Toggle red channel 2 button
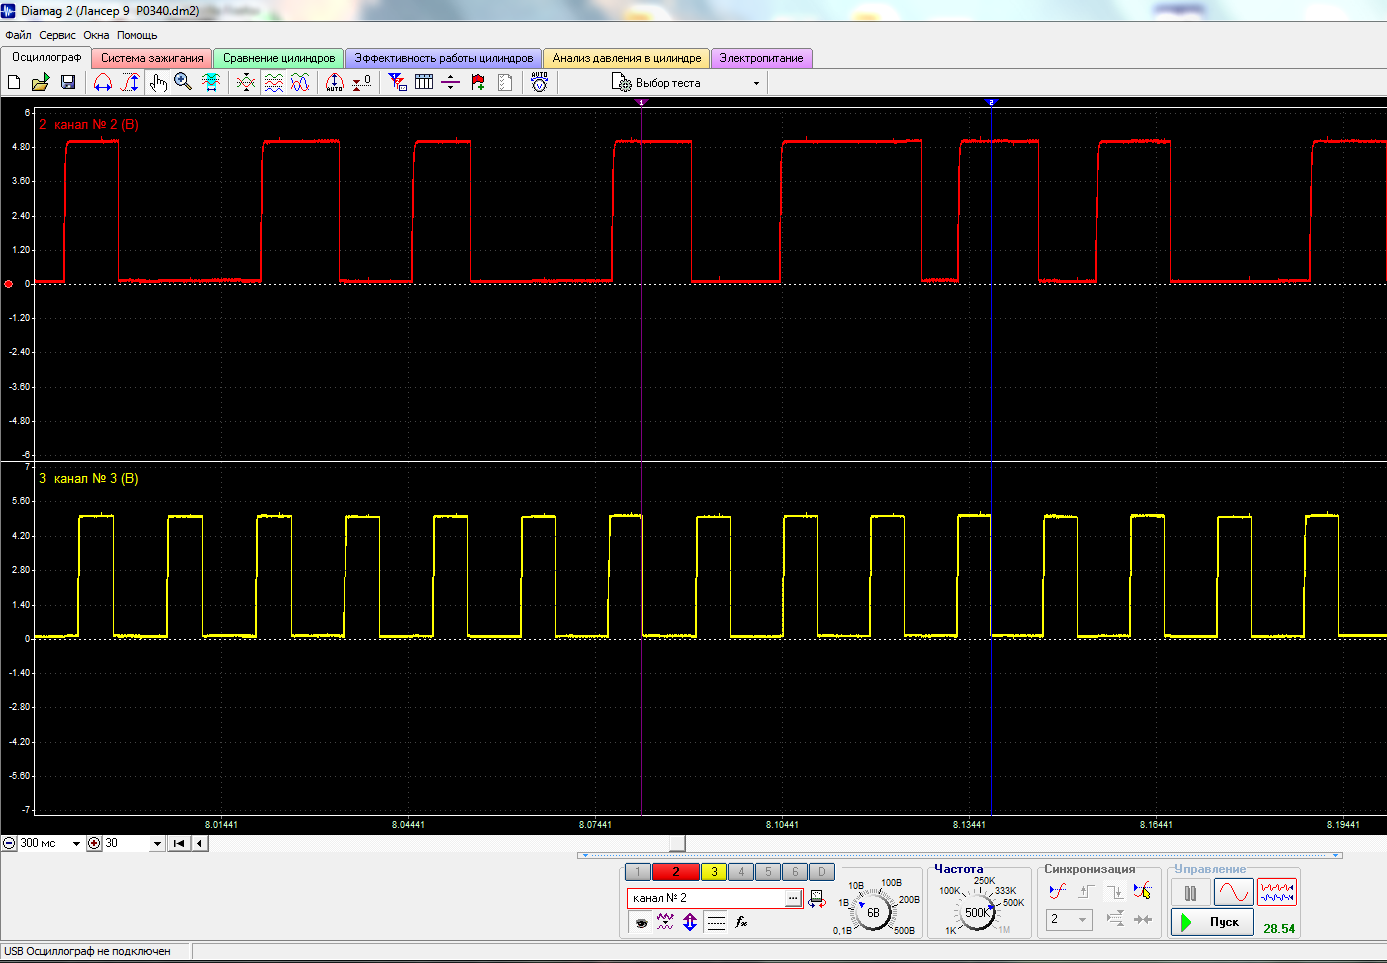 [675, 872]
